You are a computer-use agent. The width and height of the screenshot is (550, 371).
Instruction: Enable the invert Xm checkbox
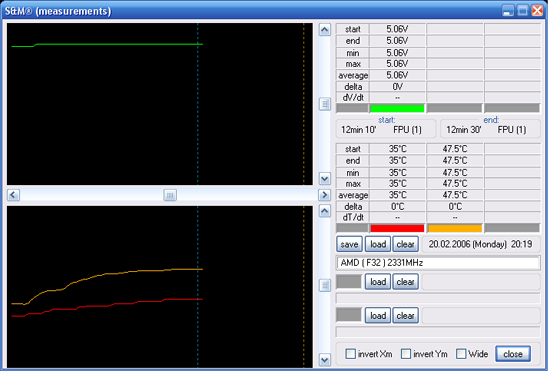click(x=350, y=353)
